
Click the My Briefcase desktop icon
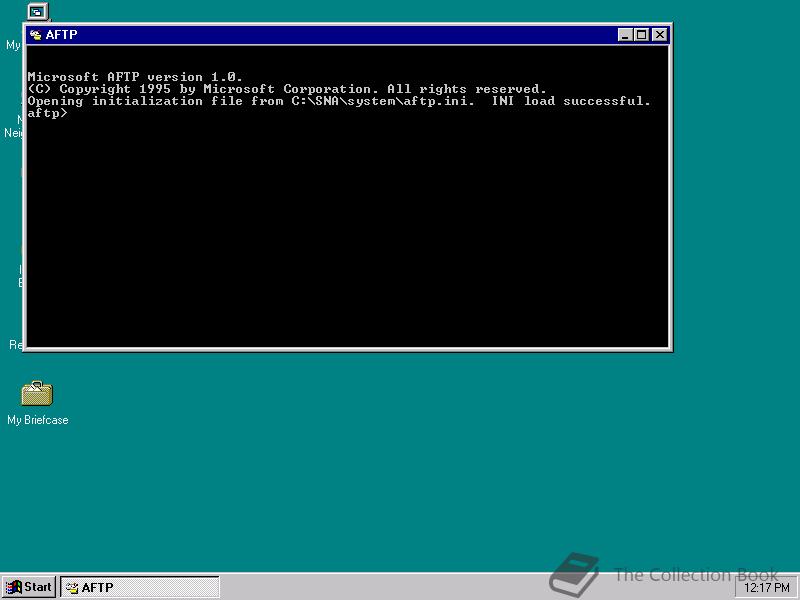37,393
